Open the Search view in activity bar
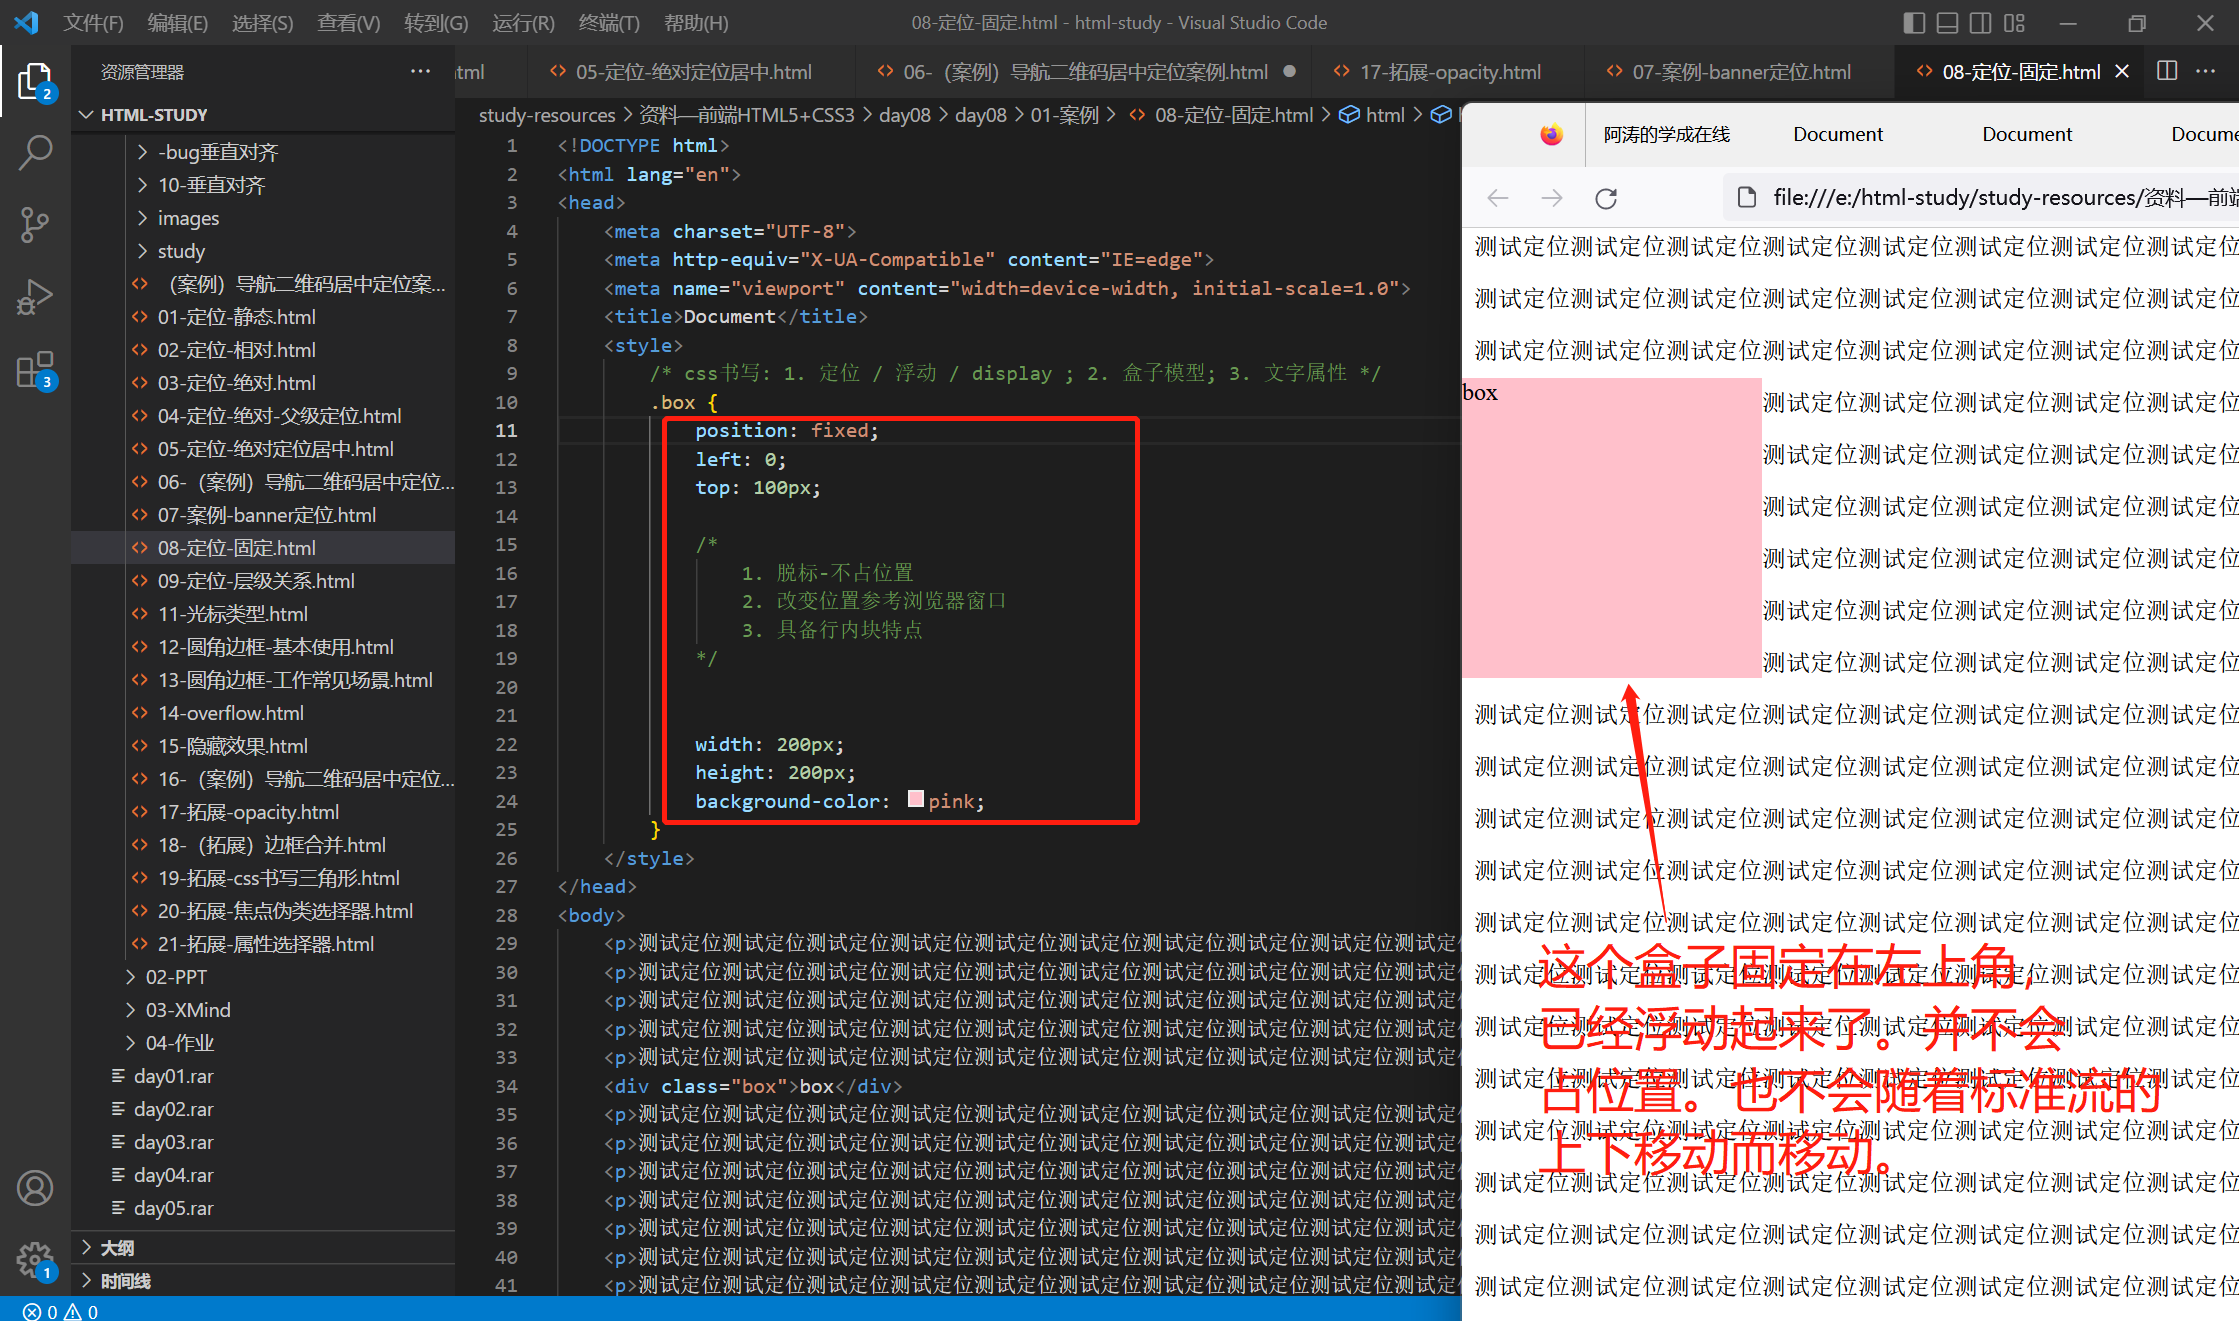The image size is (2239, 1321). (35, 153)
